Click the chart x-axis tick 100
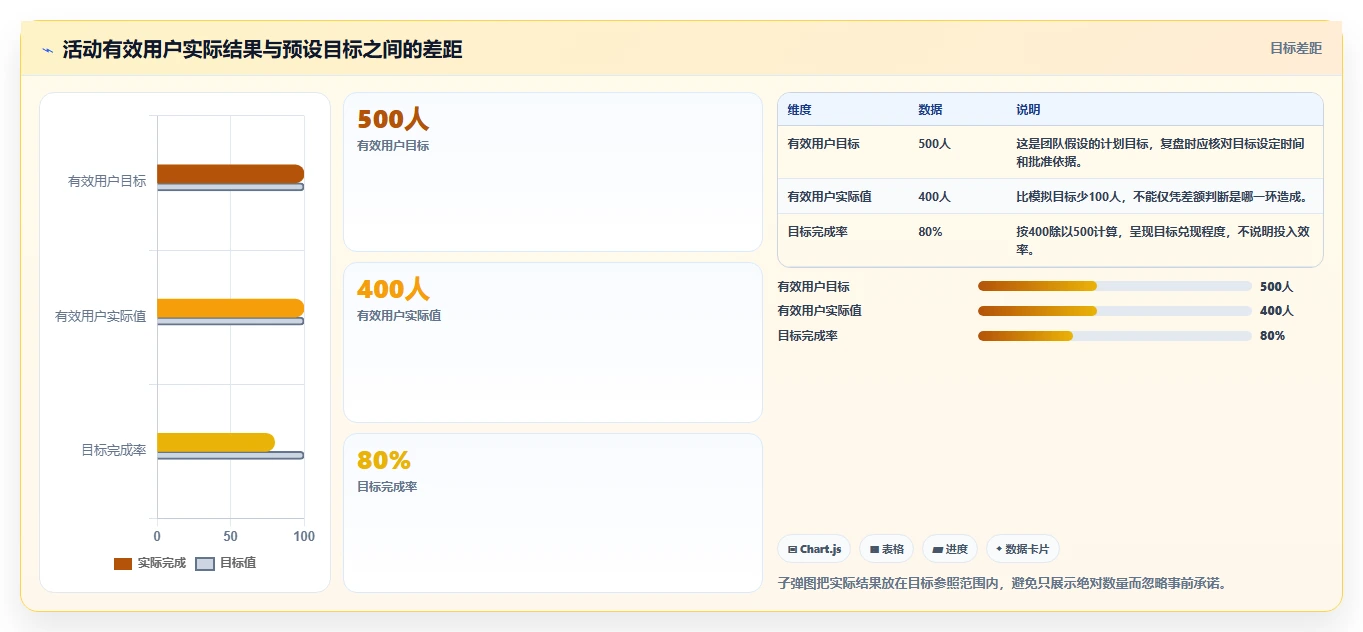Viewport: 1363px width, 632px height. 304,537
